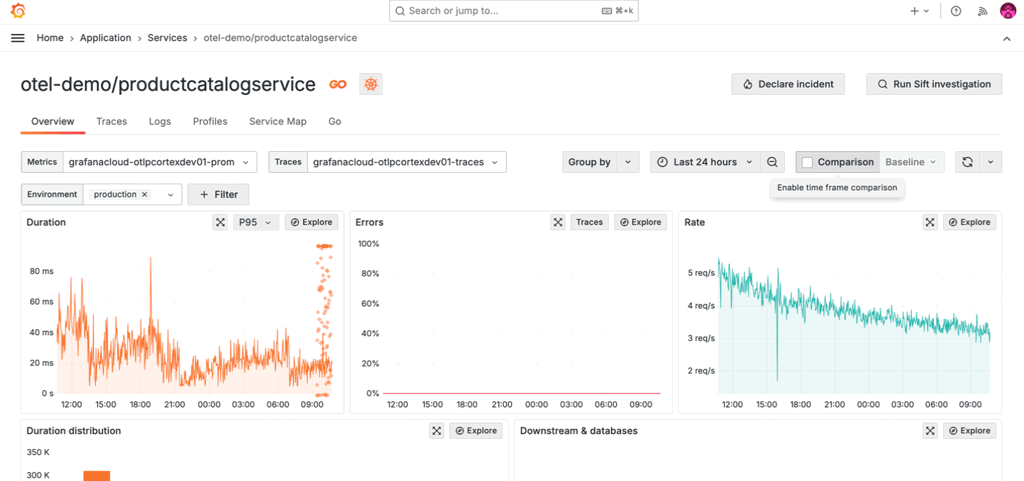Viewport: 1024px width, 481px height.
Task: Click the plus add-new icon in top bar
Action: point(914,11)
